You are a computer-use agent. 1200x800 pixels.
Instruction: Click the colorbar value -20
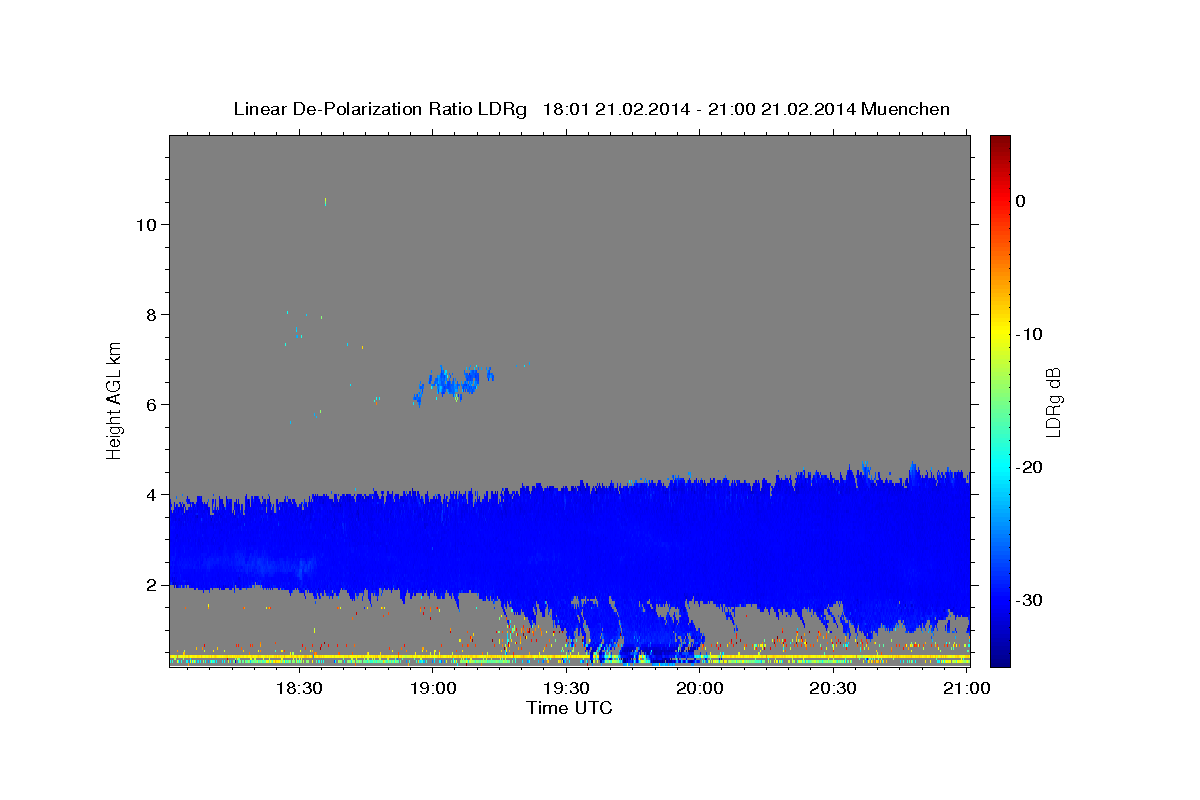pos(1029,467)
